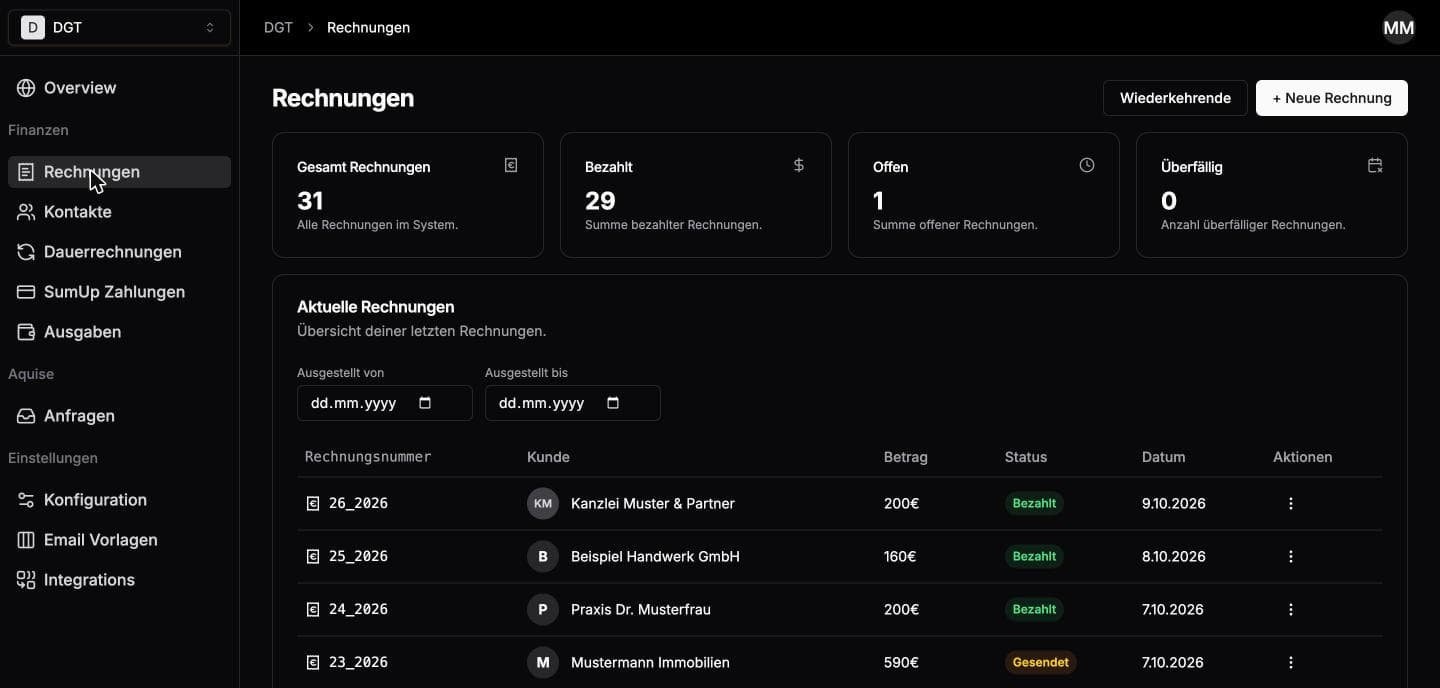Open Dauerrechnungen in the sidebar
The image size is (1440, 688).
click(x=119, y=252)
